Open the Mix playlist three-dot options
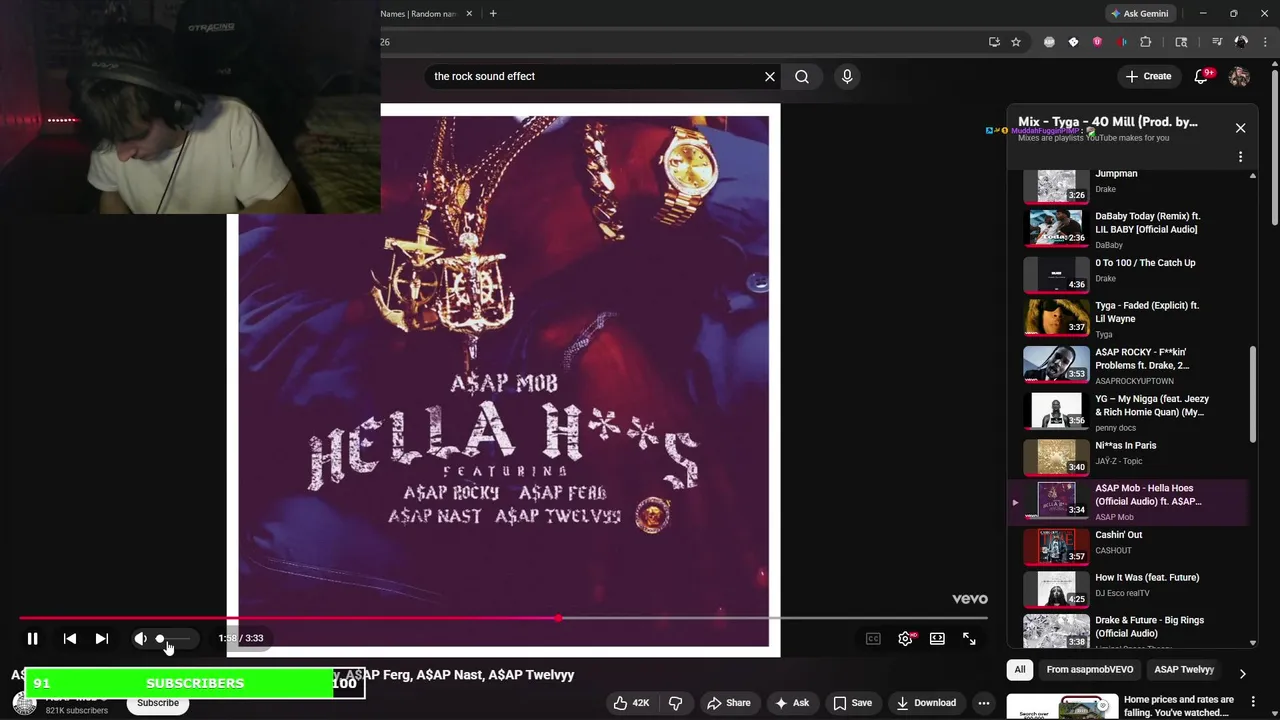This screenshot has width=1280, height=720. pyautogui.click(x=1240, y=157)
